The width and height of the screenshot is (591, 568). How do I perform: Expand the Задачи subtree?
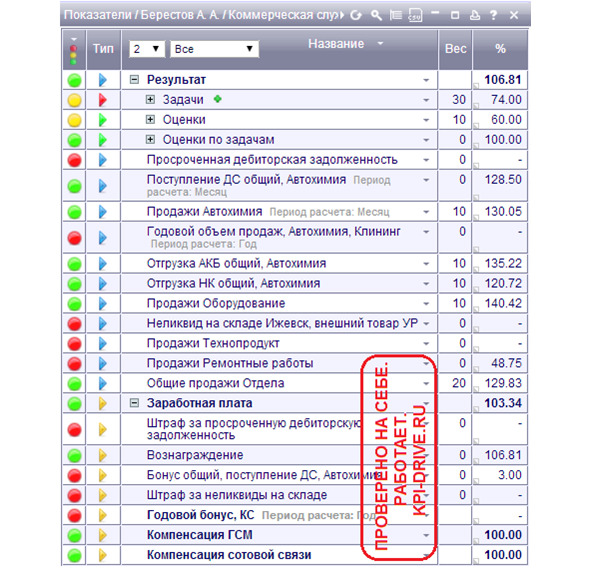click(150, 100)
